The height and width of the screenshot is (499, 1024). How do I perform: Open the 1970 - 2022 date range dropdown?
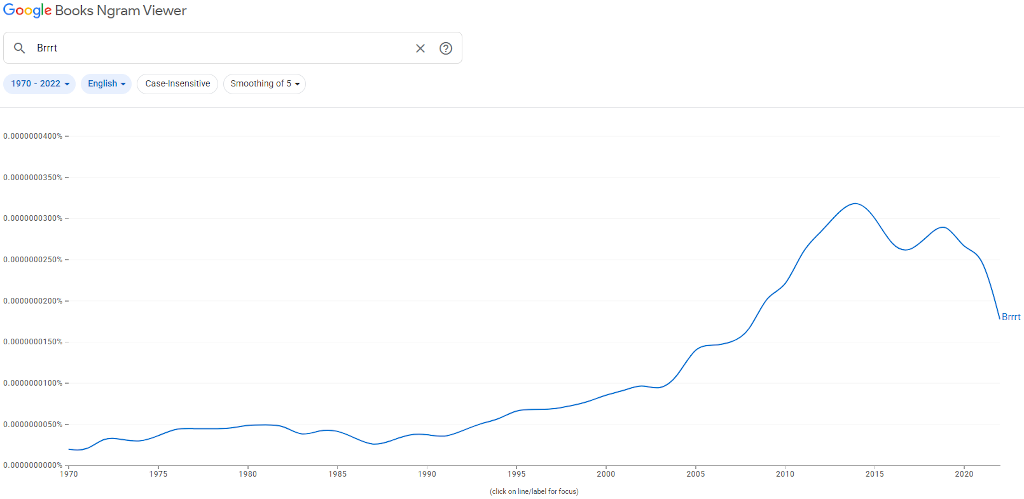(x=40, y=84)
